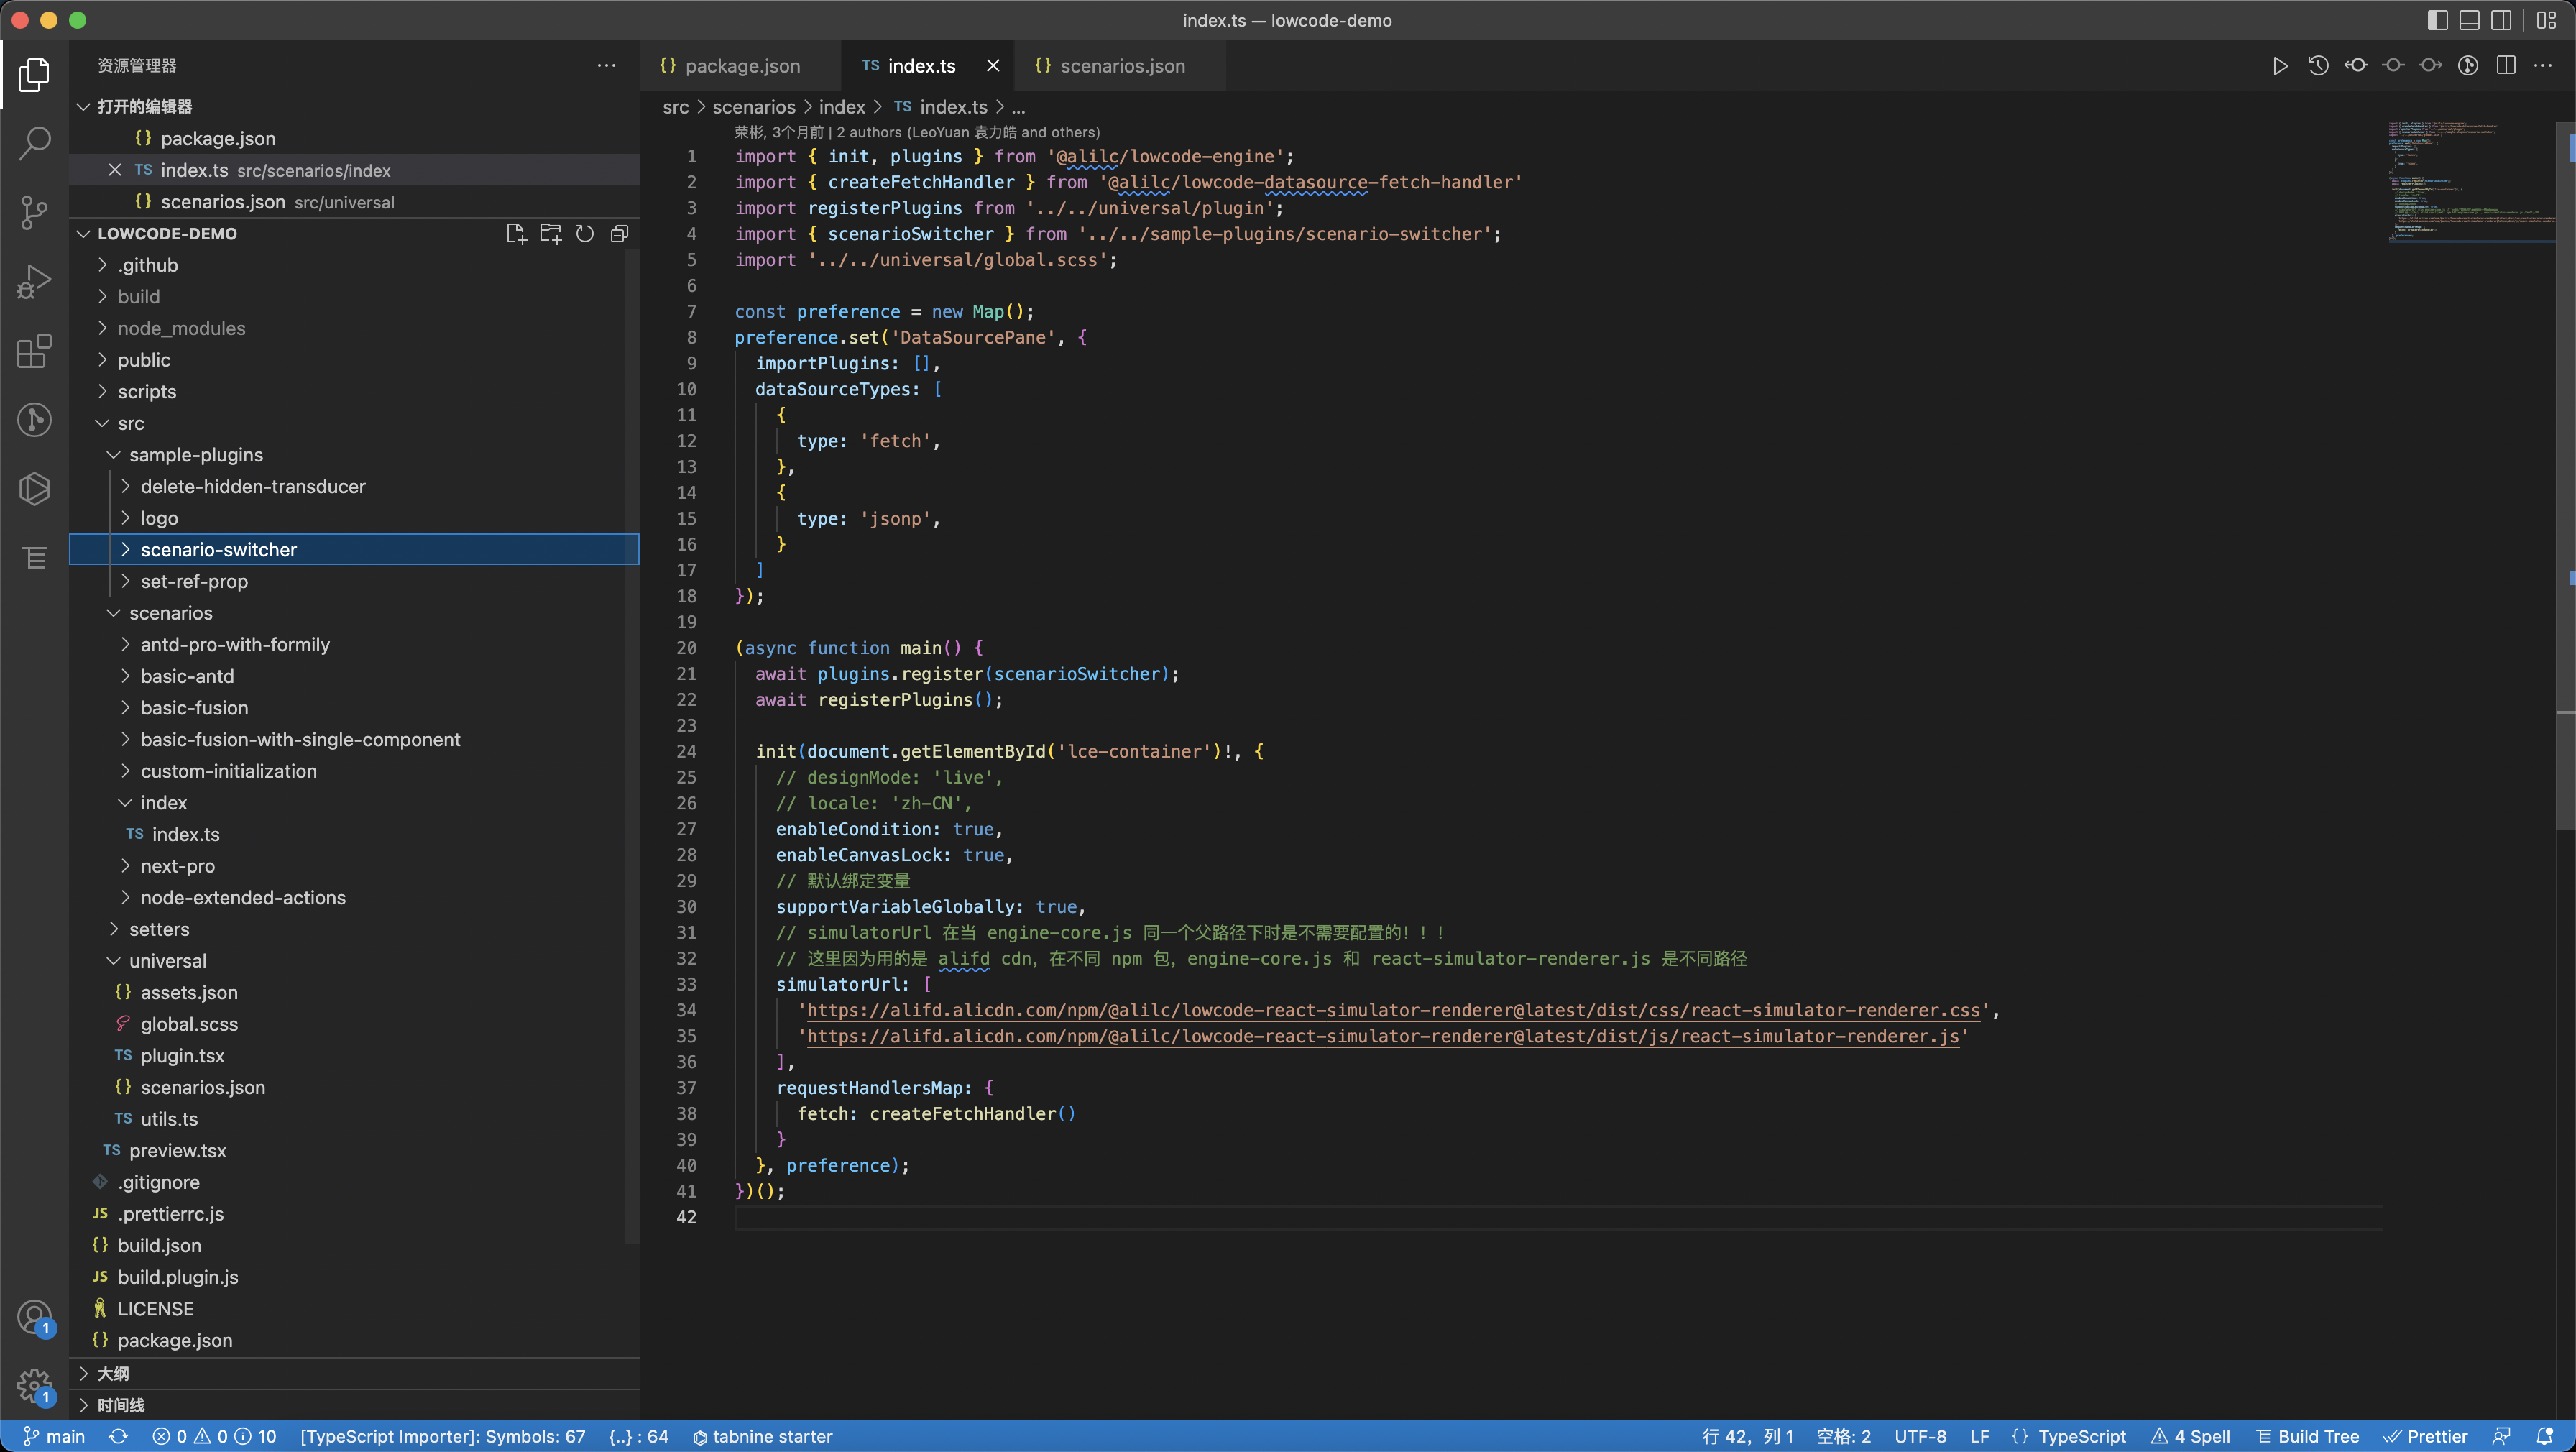This screenshot has width=2576, height=1452.
Task: Expand the scenario-switcher folder
Action: click(x=218, y=549)
